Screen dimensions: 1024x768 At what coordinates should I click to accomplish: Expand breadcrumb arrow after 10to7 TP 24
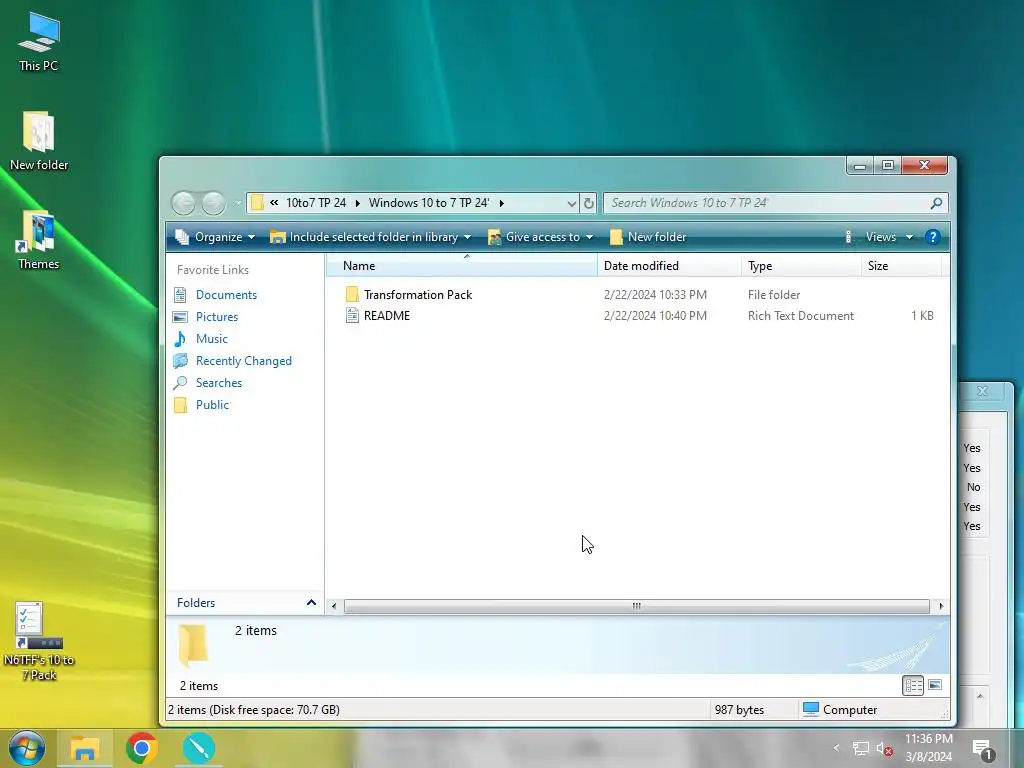pyautogui.click(x=358, y=203)
